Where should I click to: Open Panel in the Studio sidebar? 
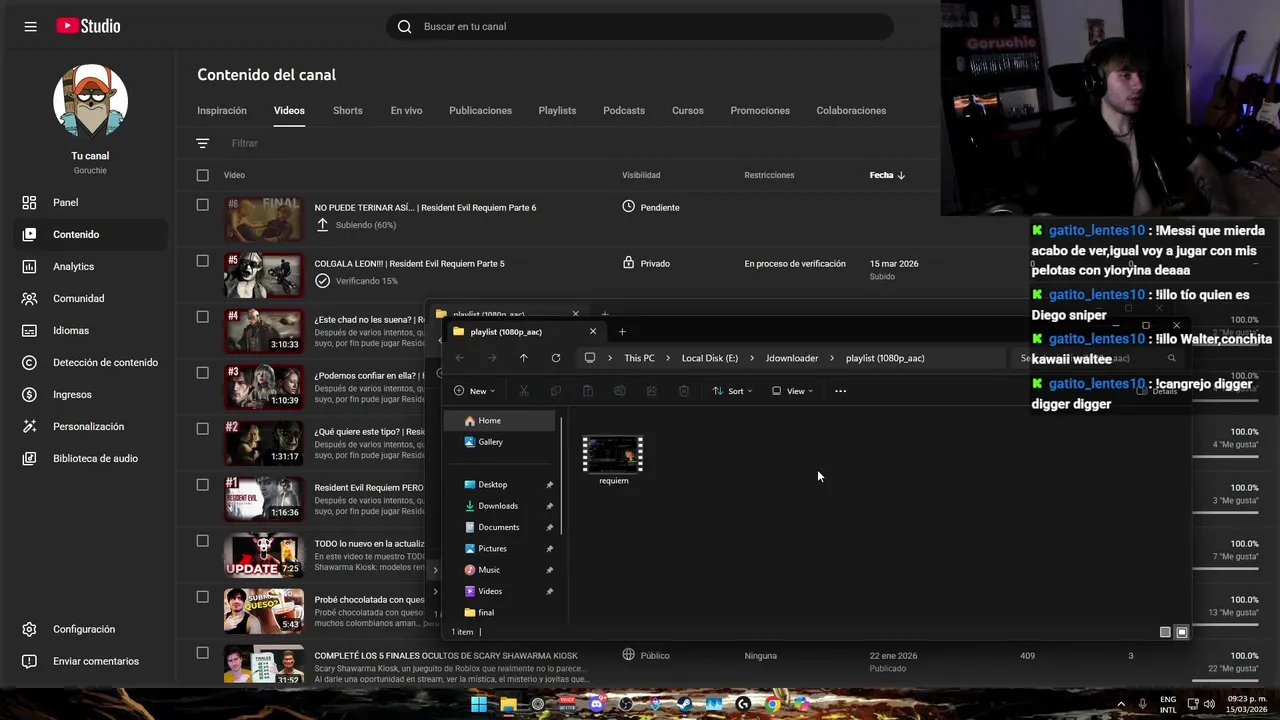[65, 202]
